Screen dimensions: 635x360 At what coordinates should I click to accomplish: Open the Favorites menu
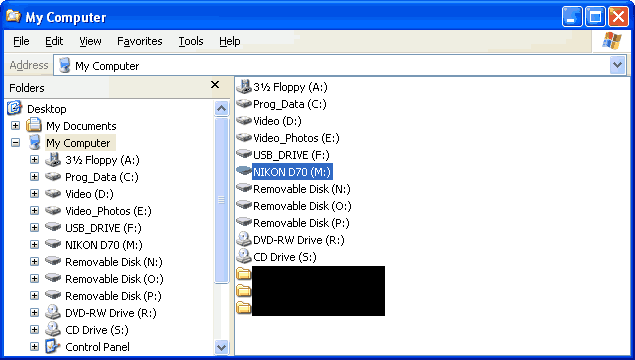[x=140, y=41]
